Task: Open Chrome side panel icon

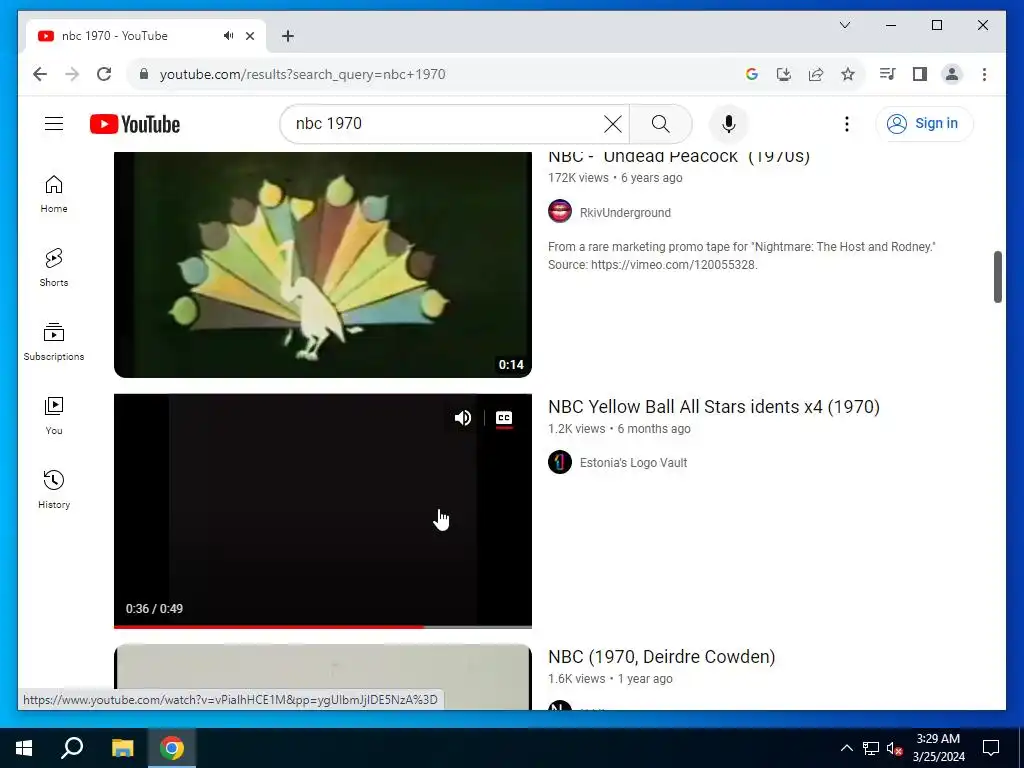Action: (920, 74)
